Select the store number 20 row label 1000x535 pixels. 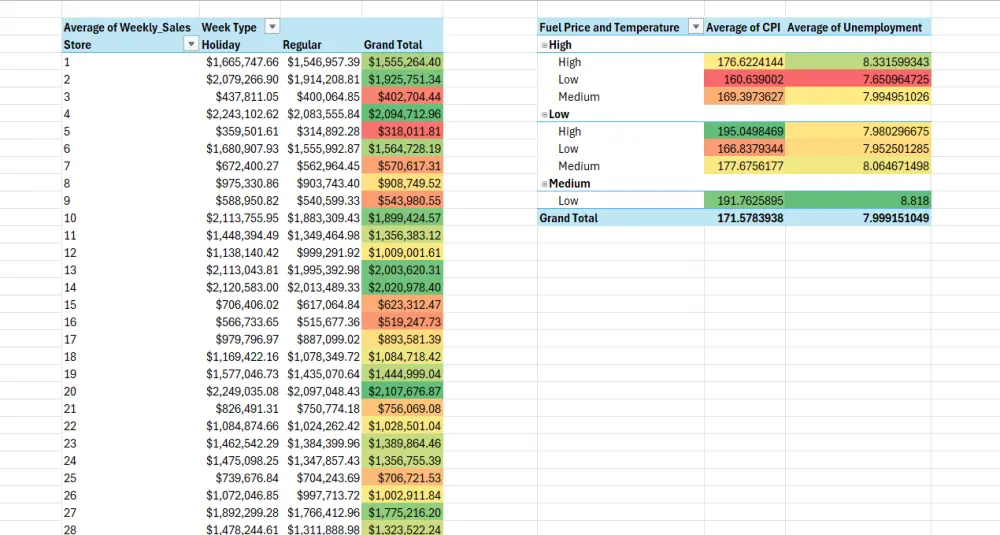point(131,391)
